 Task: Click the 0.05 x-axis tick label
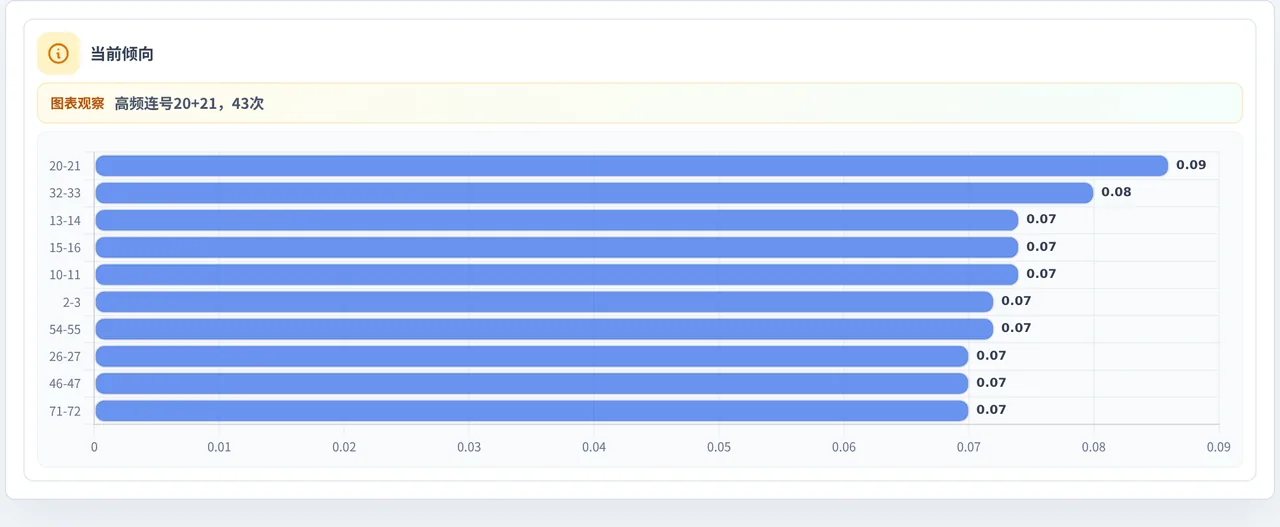point(719,447)
